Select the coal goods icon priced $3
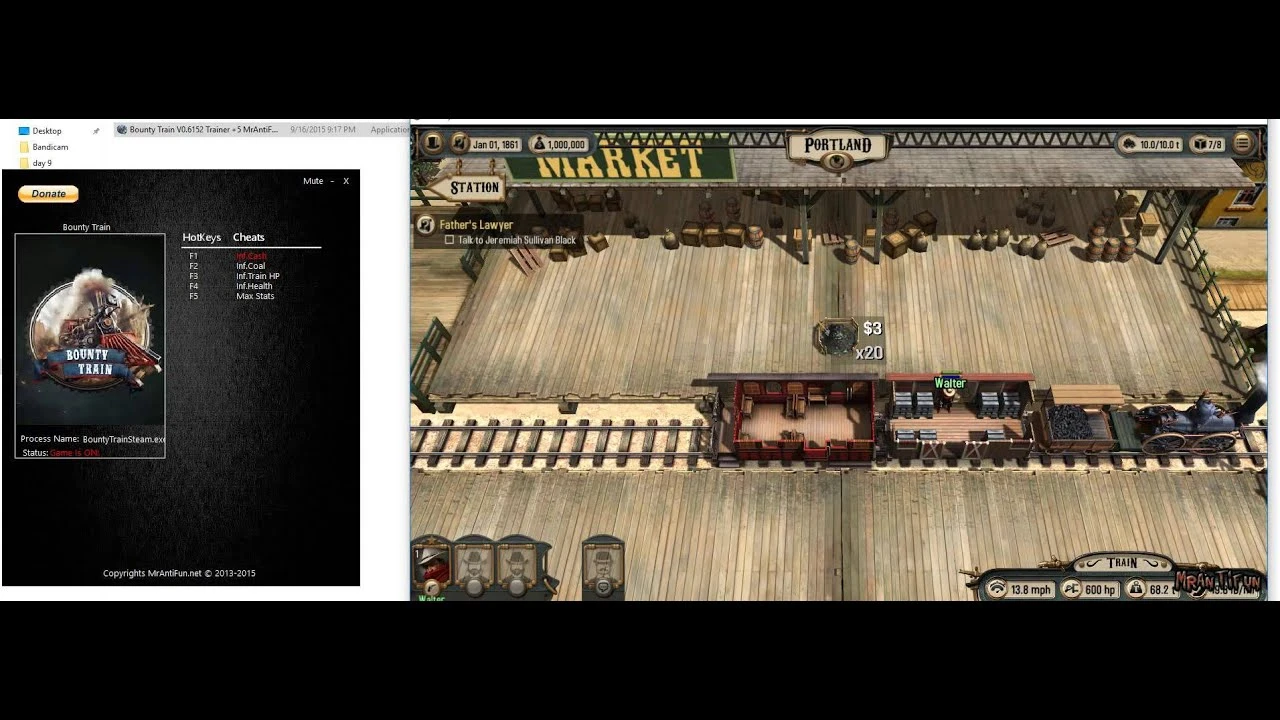The width and height of the screenshot is (1280, 720). (836, 336)
